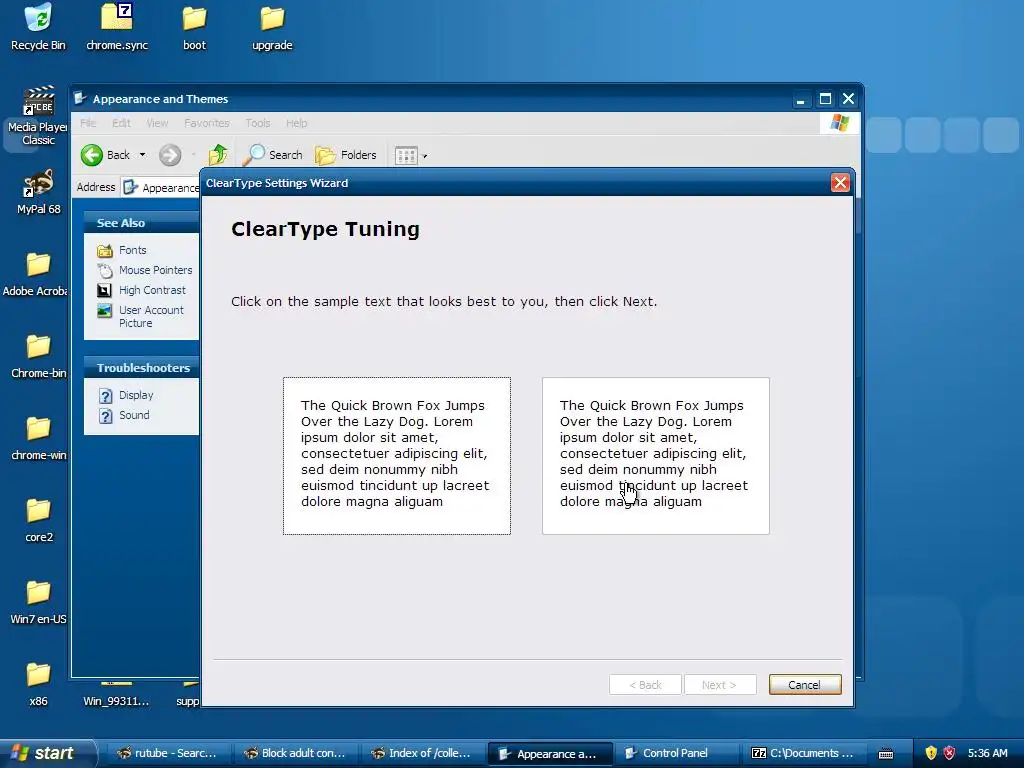The height and width of the screenshot is (768, 1024).
Task: Click the green Back arrow in toolbar
Action: click(x=92, y=155)
